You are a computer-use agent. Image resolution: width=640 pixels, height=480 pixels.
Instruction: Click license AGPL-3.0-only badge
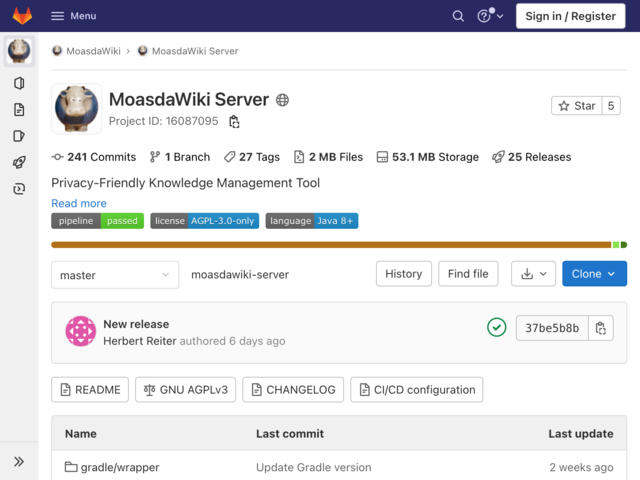click(x=204, y=221)
